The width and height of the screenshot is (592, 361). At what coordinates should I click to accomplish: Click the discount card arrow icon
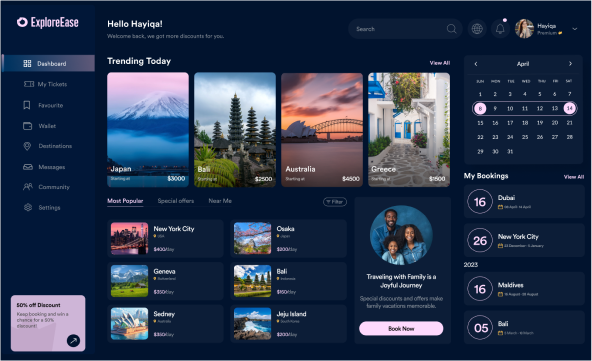point(73,341)
